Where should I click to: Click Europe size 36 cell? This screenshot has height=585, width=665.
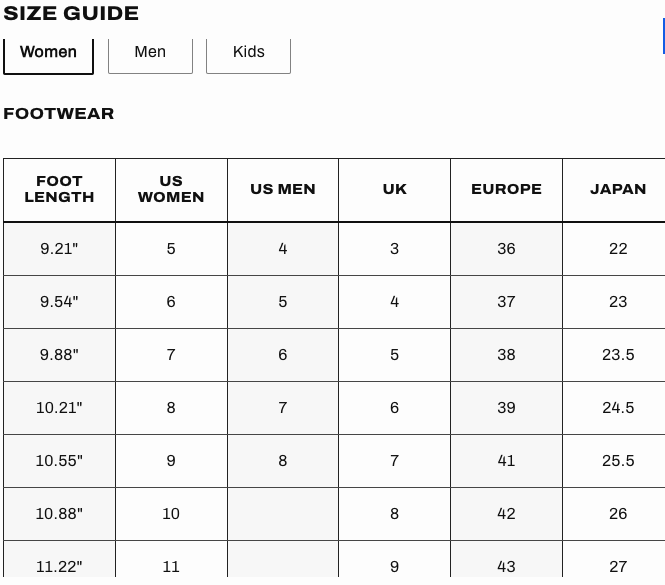(506, 249)
